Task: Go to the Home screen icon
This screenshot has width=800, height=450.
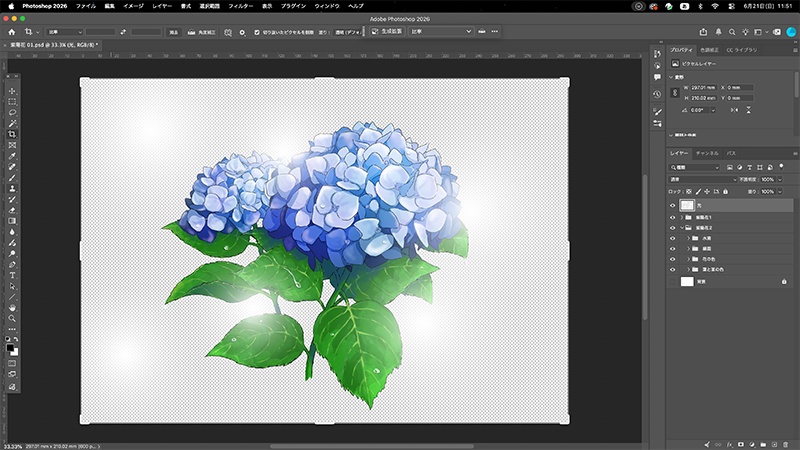Action: [12, 32]
